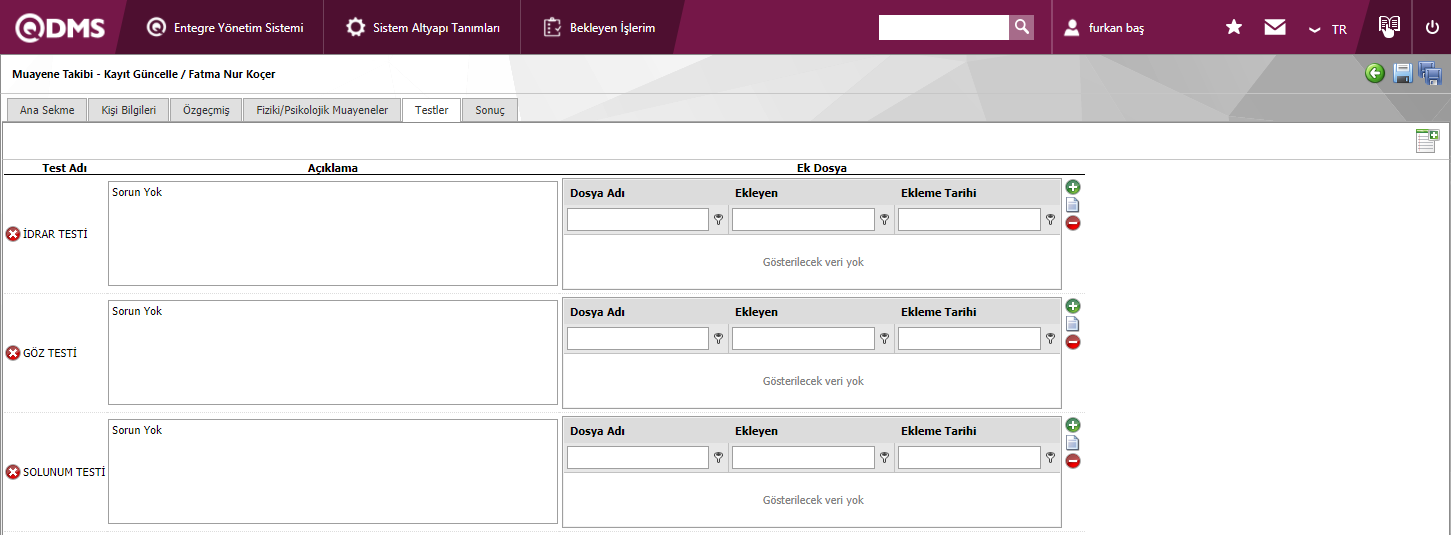
Task: Switch to Ana Sekme tab
Action: pos(47,110)
